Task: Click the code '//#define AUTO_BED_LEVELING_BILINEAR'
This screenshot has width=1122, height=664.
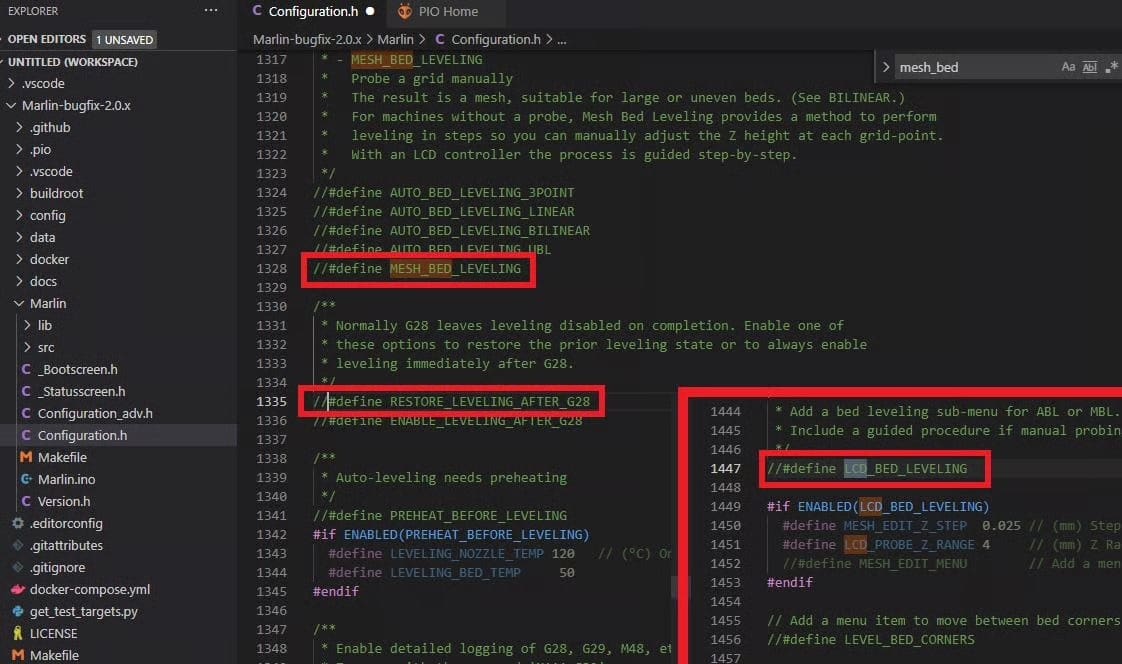Action: [x=452, y=230]
